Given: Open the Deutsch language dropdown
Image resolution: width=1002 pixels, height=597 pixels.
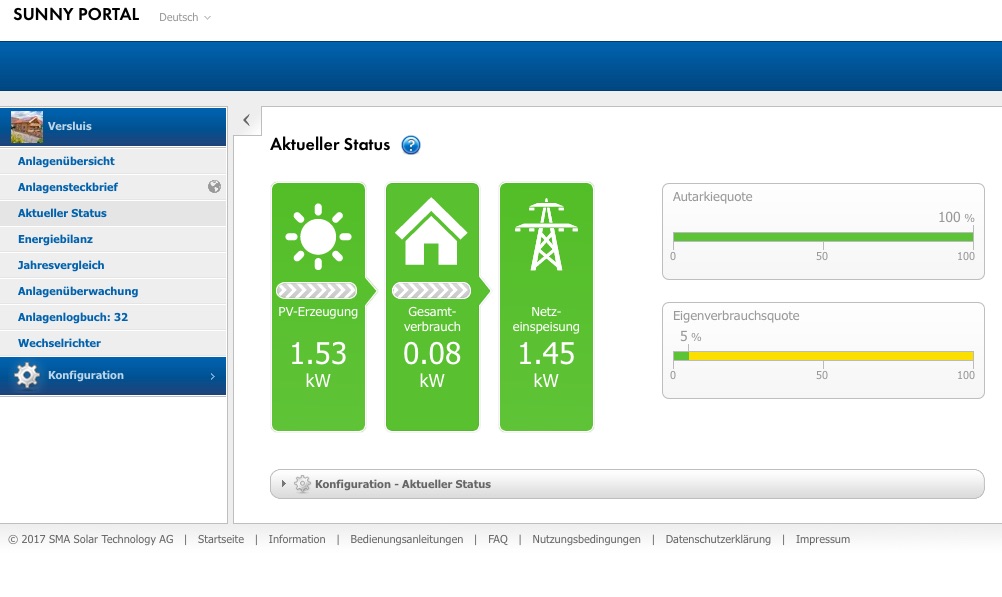Looking at the screenshot, I should (185, 18).
